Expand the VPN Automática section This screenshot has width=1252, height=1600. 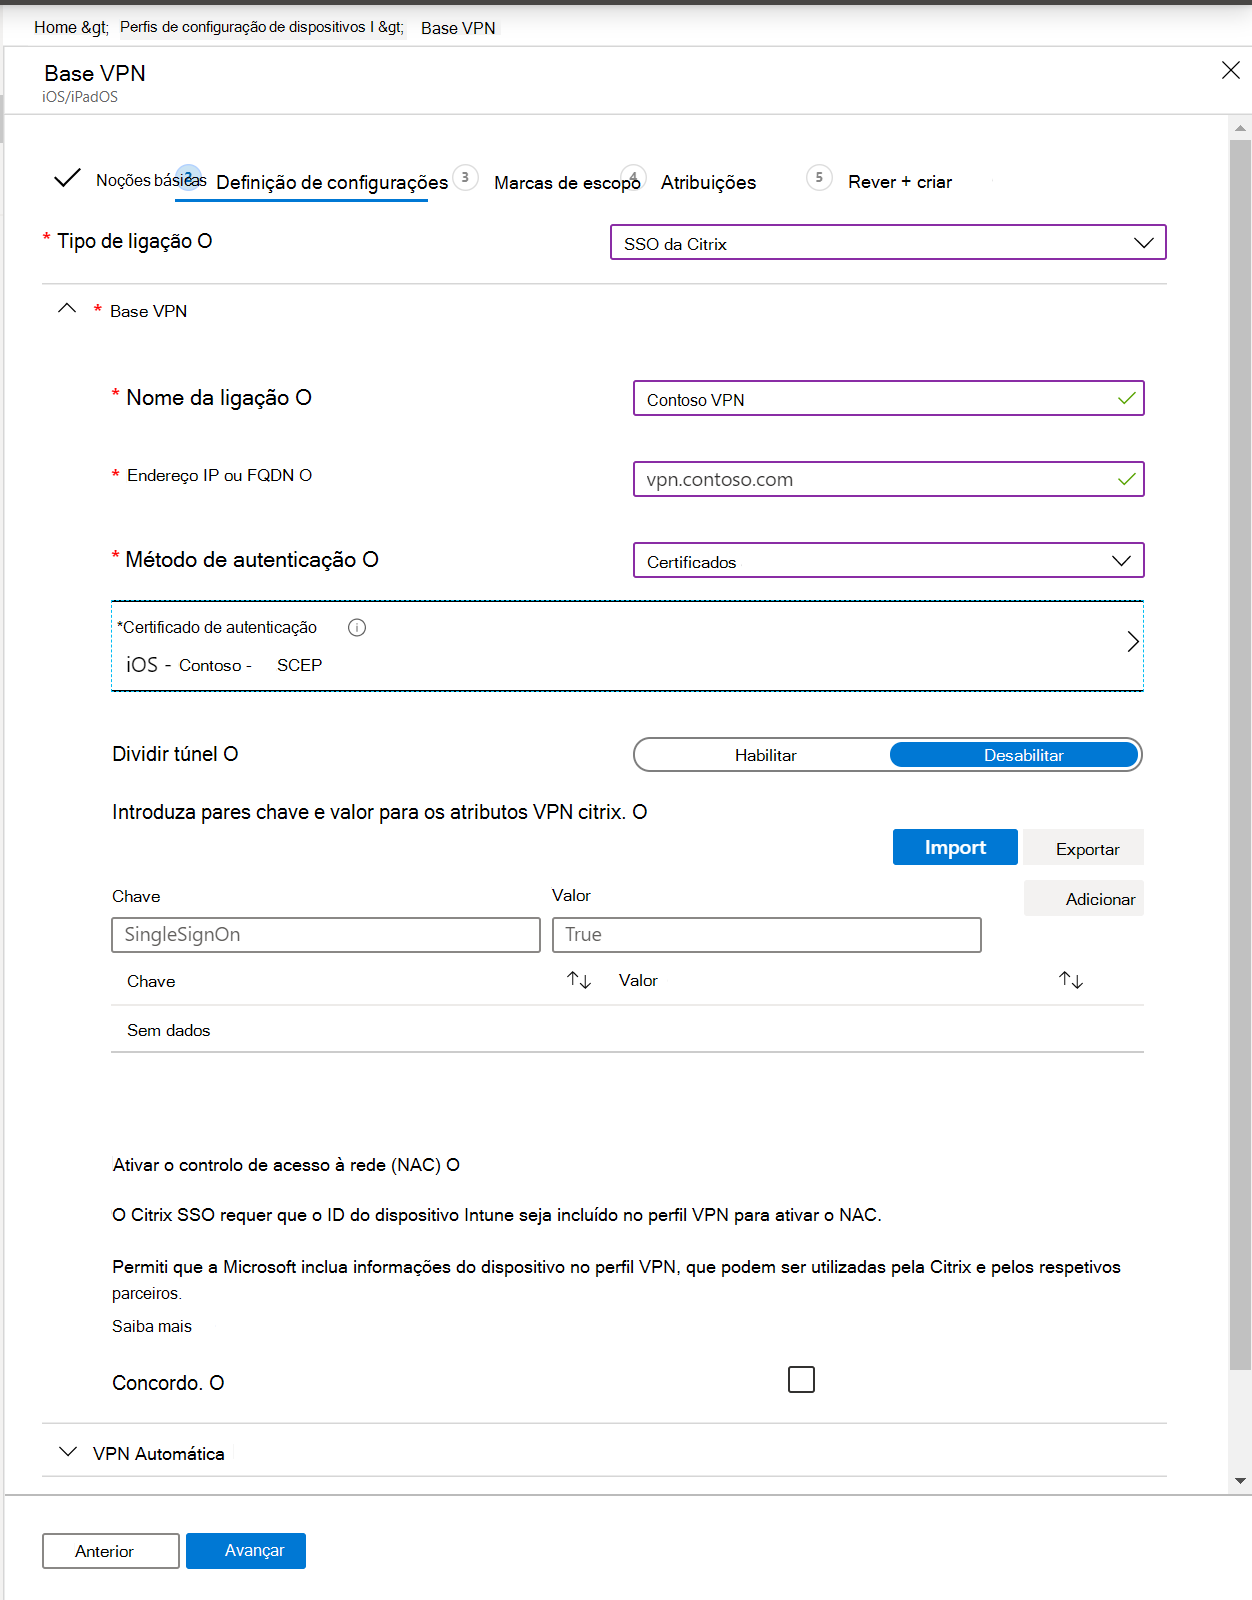68,1452
